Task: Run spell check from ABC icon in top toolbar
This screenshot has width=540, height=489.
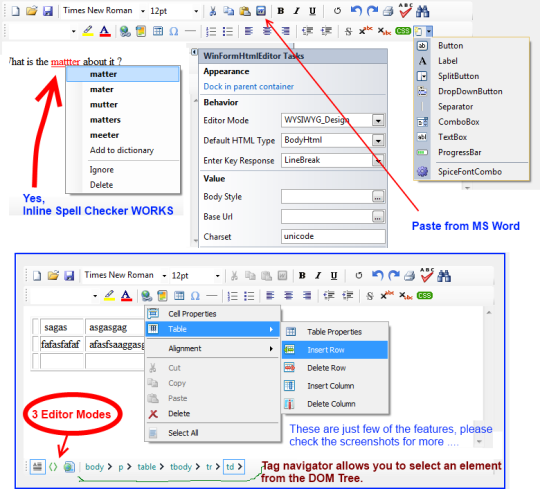Action: click(405, 10)
